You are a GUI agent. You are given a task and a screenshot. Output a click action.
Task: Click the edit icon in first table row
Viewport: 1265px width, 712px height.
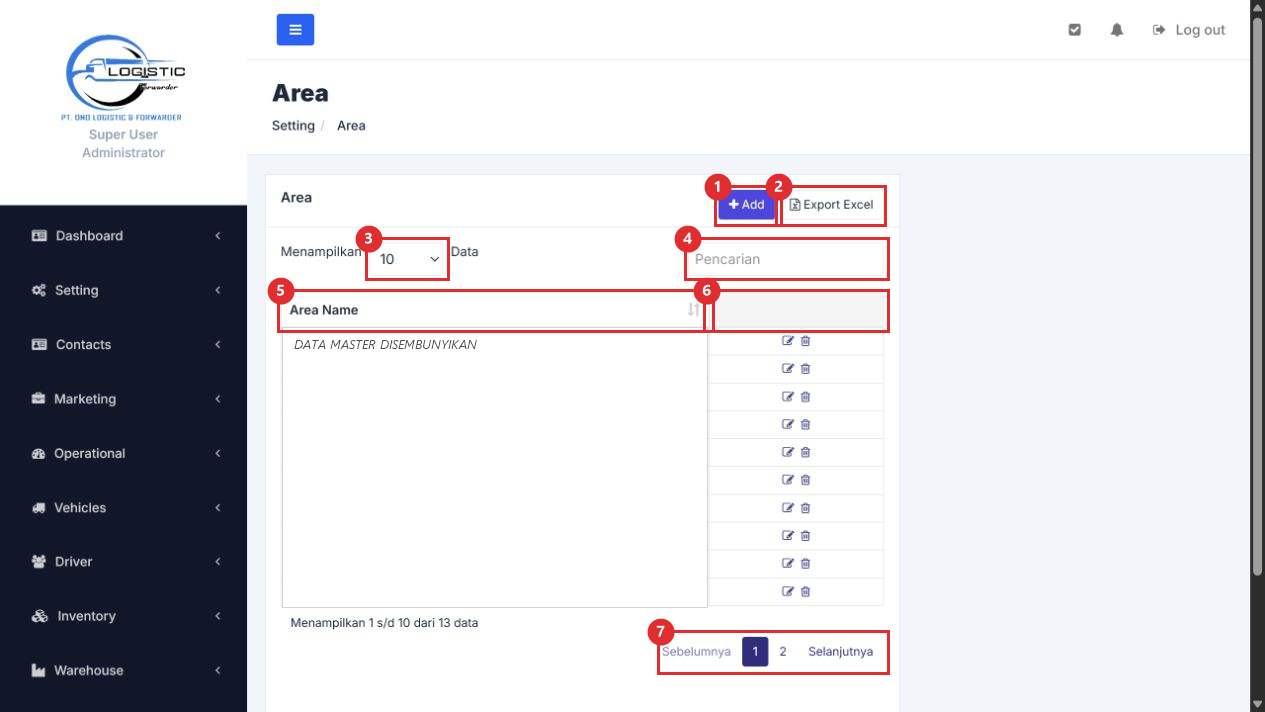tap(788, 341)
